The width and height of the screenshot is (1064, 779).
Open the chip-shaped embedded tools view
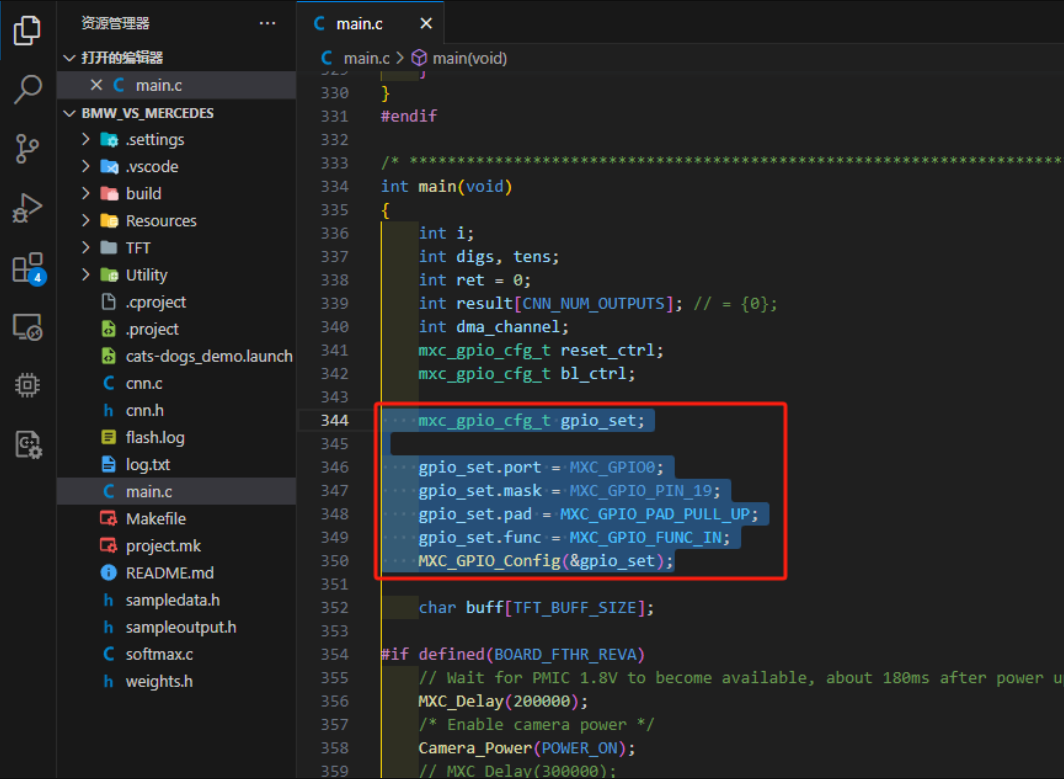[x=27, y=385]
